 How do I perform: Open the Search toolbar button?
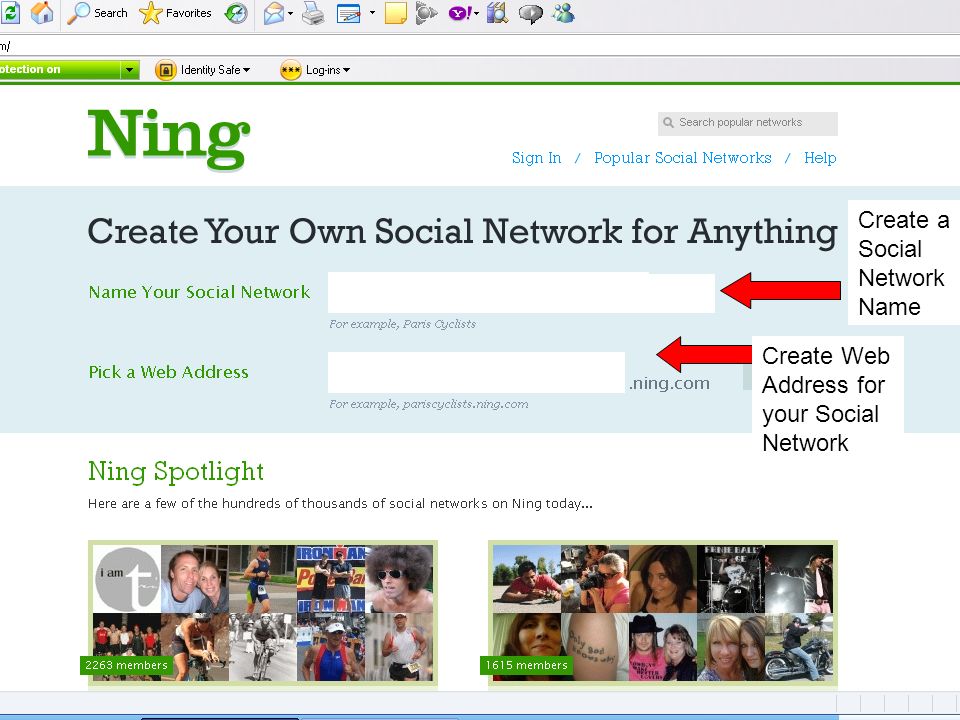97,13
